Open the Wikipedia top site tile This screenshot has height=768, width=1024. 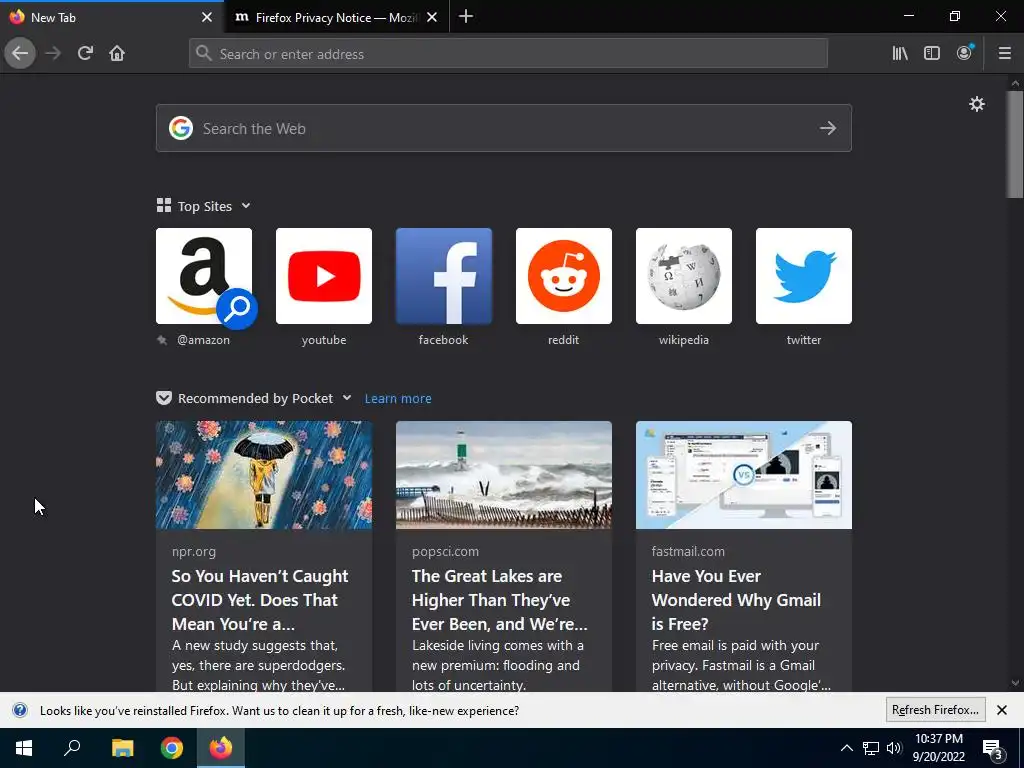[x=684, y=276]
